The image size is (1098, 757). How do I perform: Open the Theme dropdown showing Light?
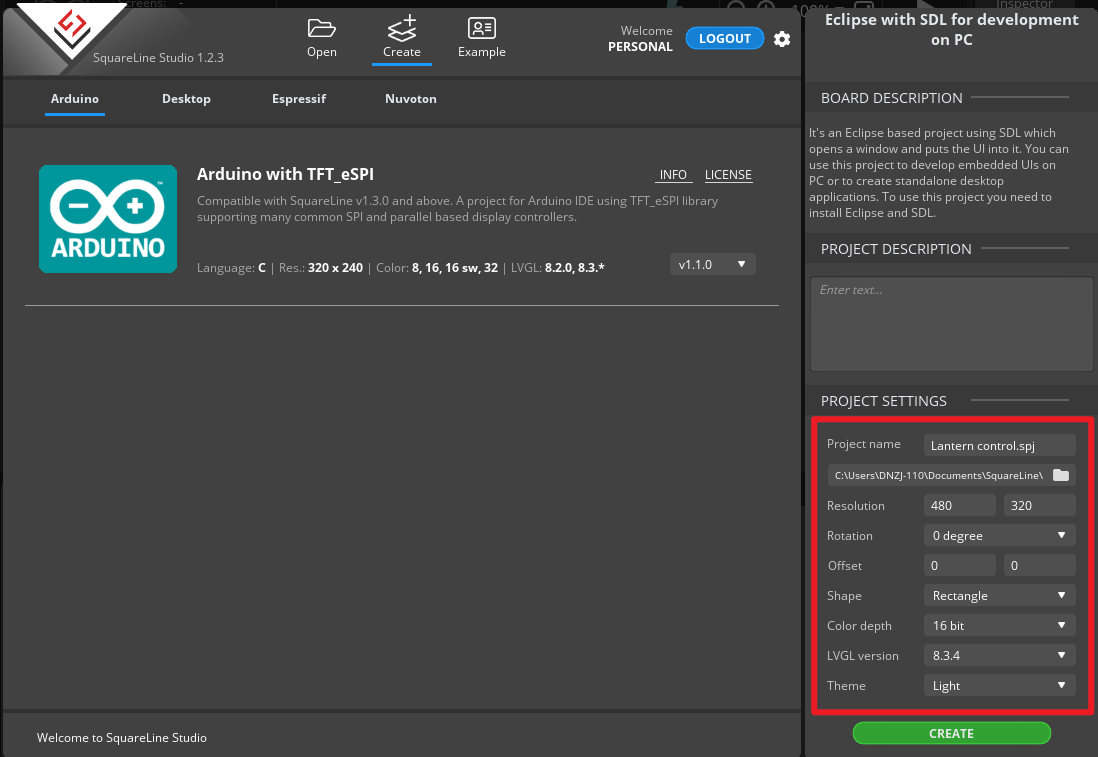click(999, 686)
